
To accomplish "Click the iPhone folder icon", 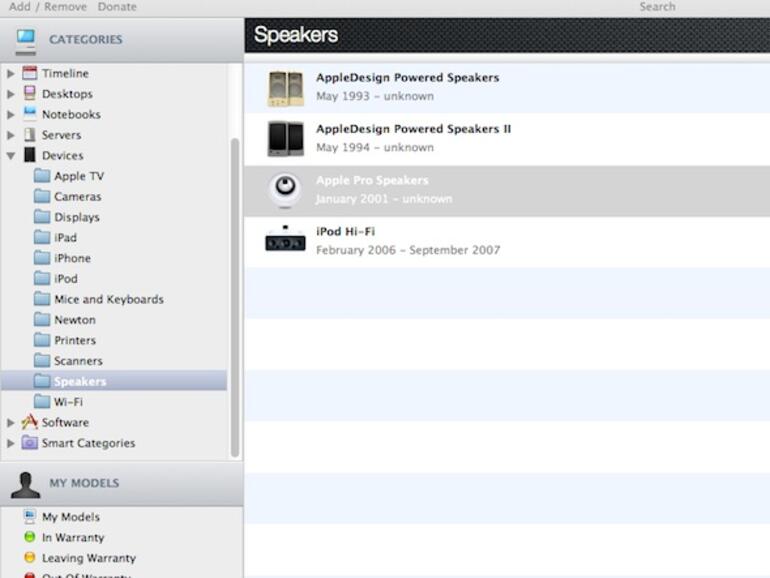I will pos(42,258).
